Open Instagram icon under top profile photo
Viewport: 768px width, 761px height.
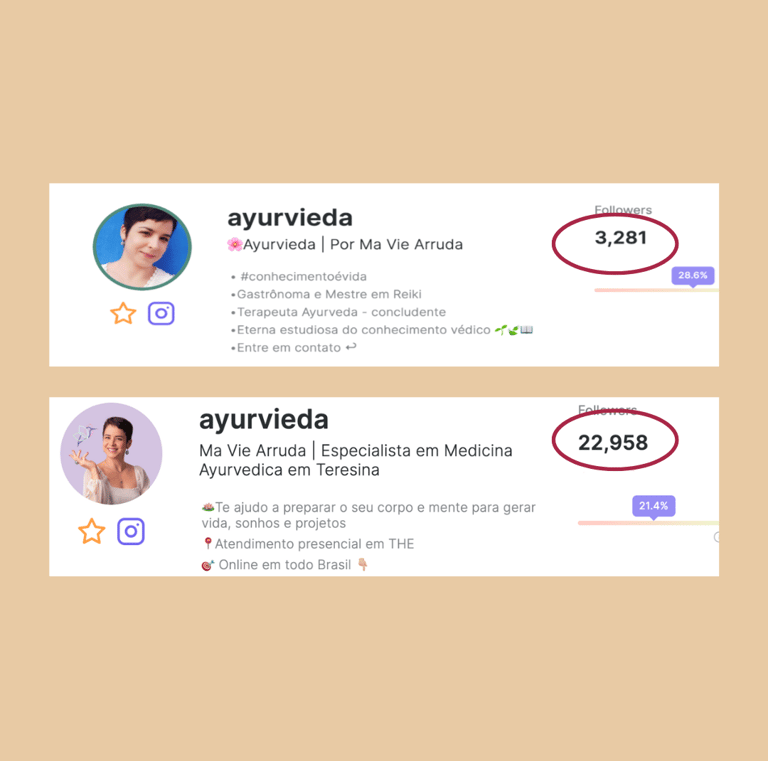[x=161, y=313]
